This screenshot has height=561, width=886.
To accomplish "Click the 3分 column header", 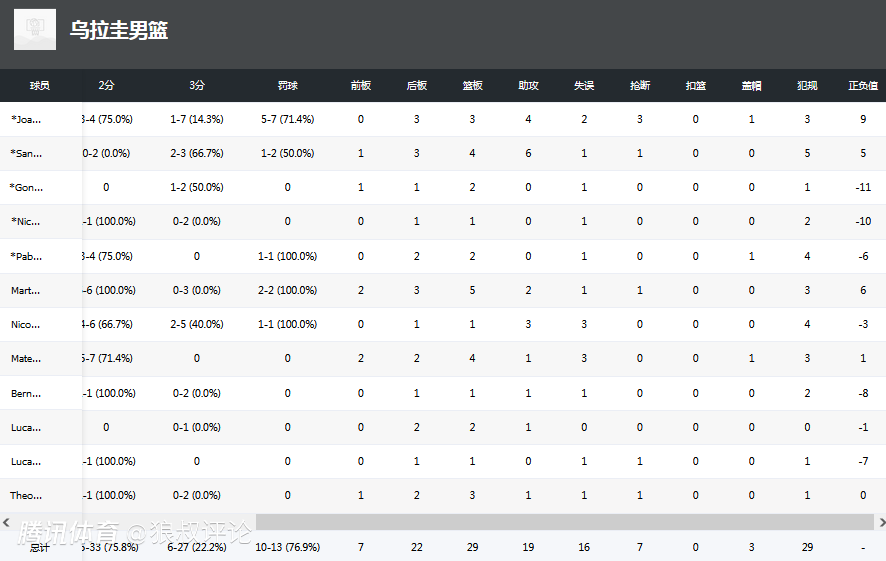I will click(x=197, y=85).
